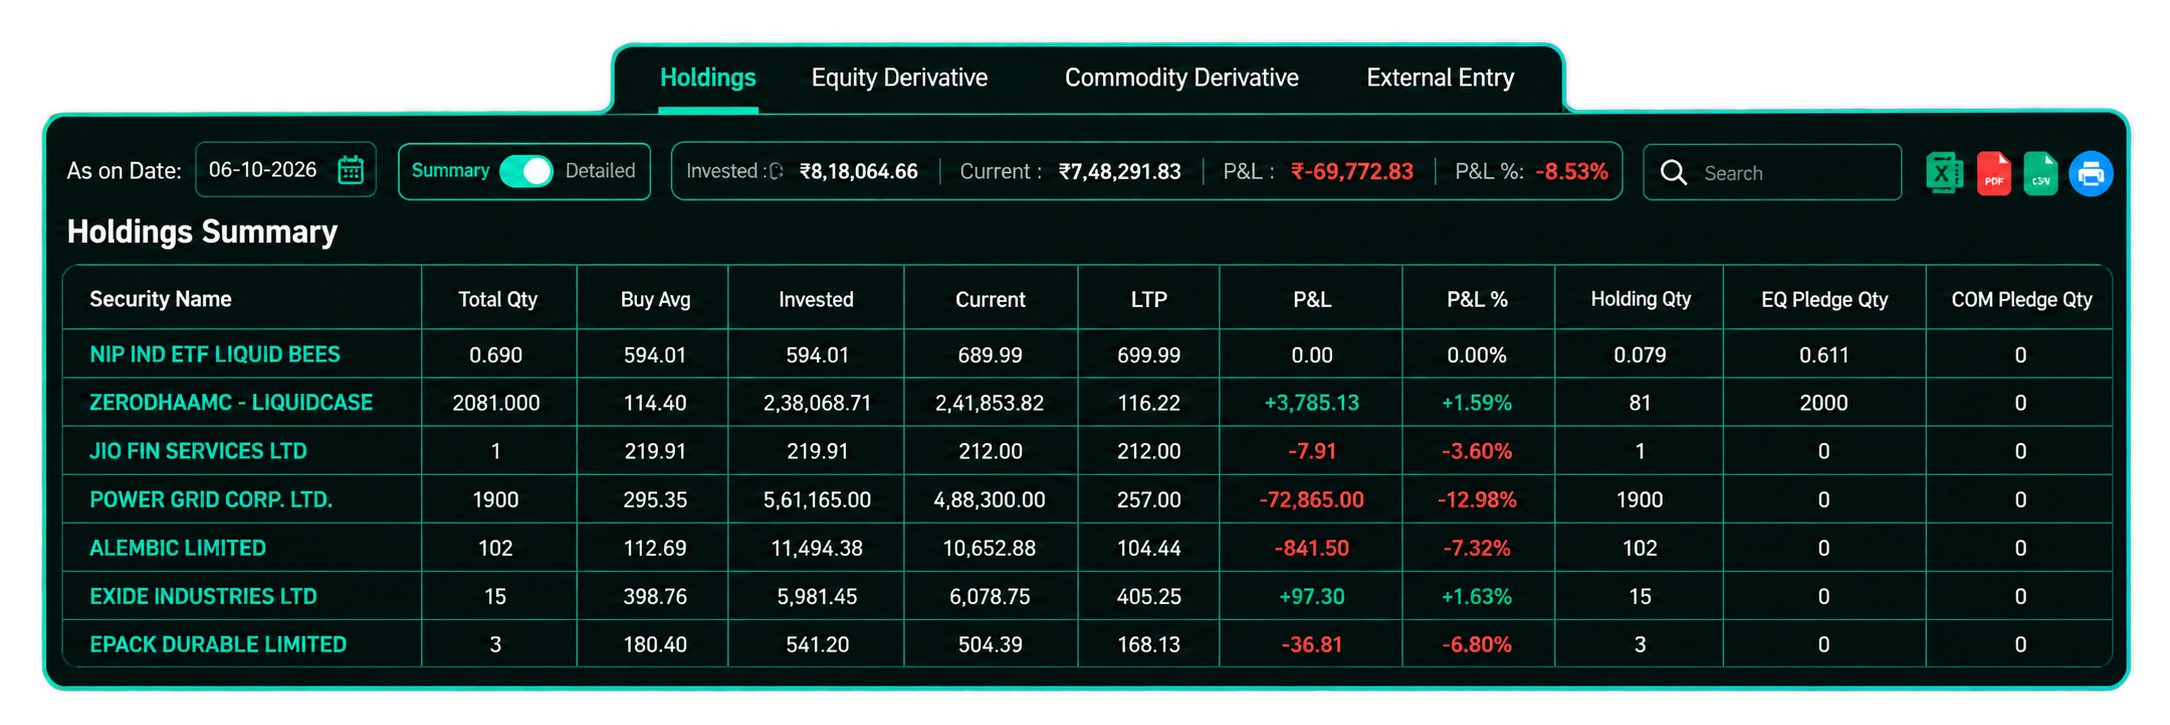Open ALEMBIC LIMITED security
The width and height of the screenshot is (2170, 725).
click(178, 548)
